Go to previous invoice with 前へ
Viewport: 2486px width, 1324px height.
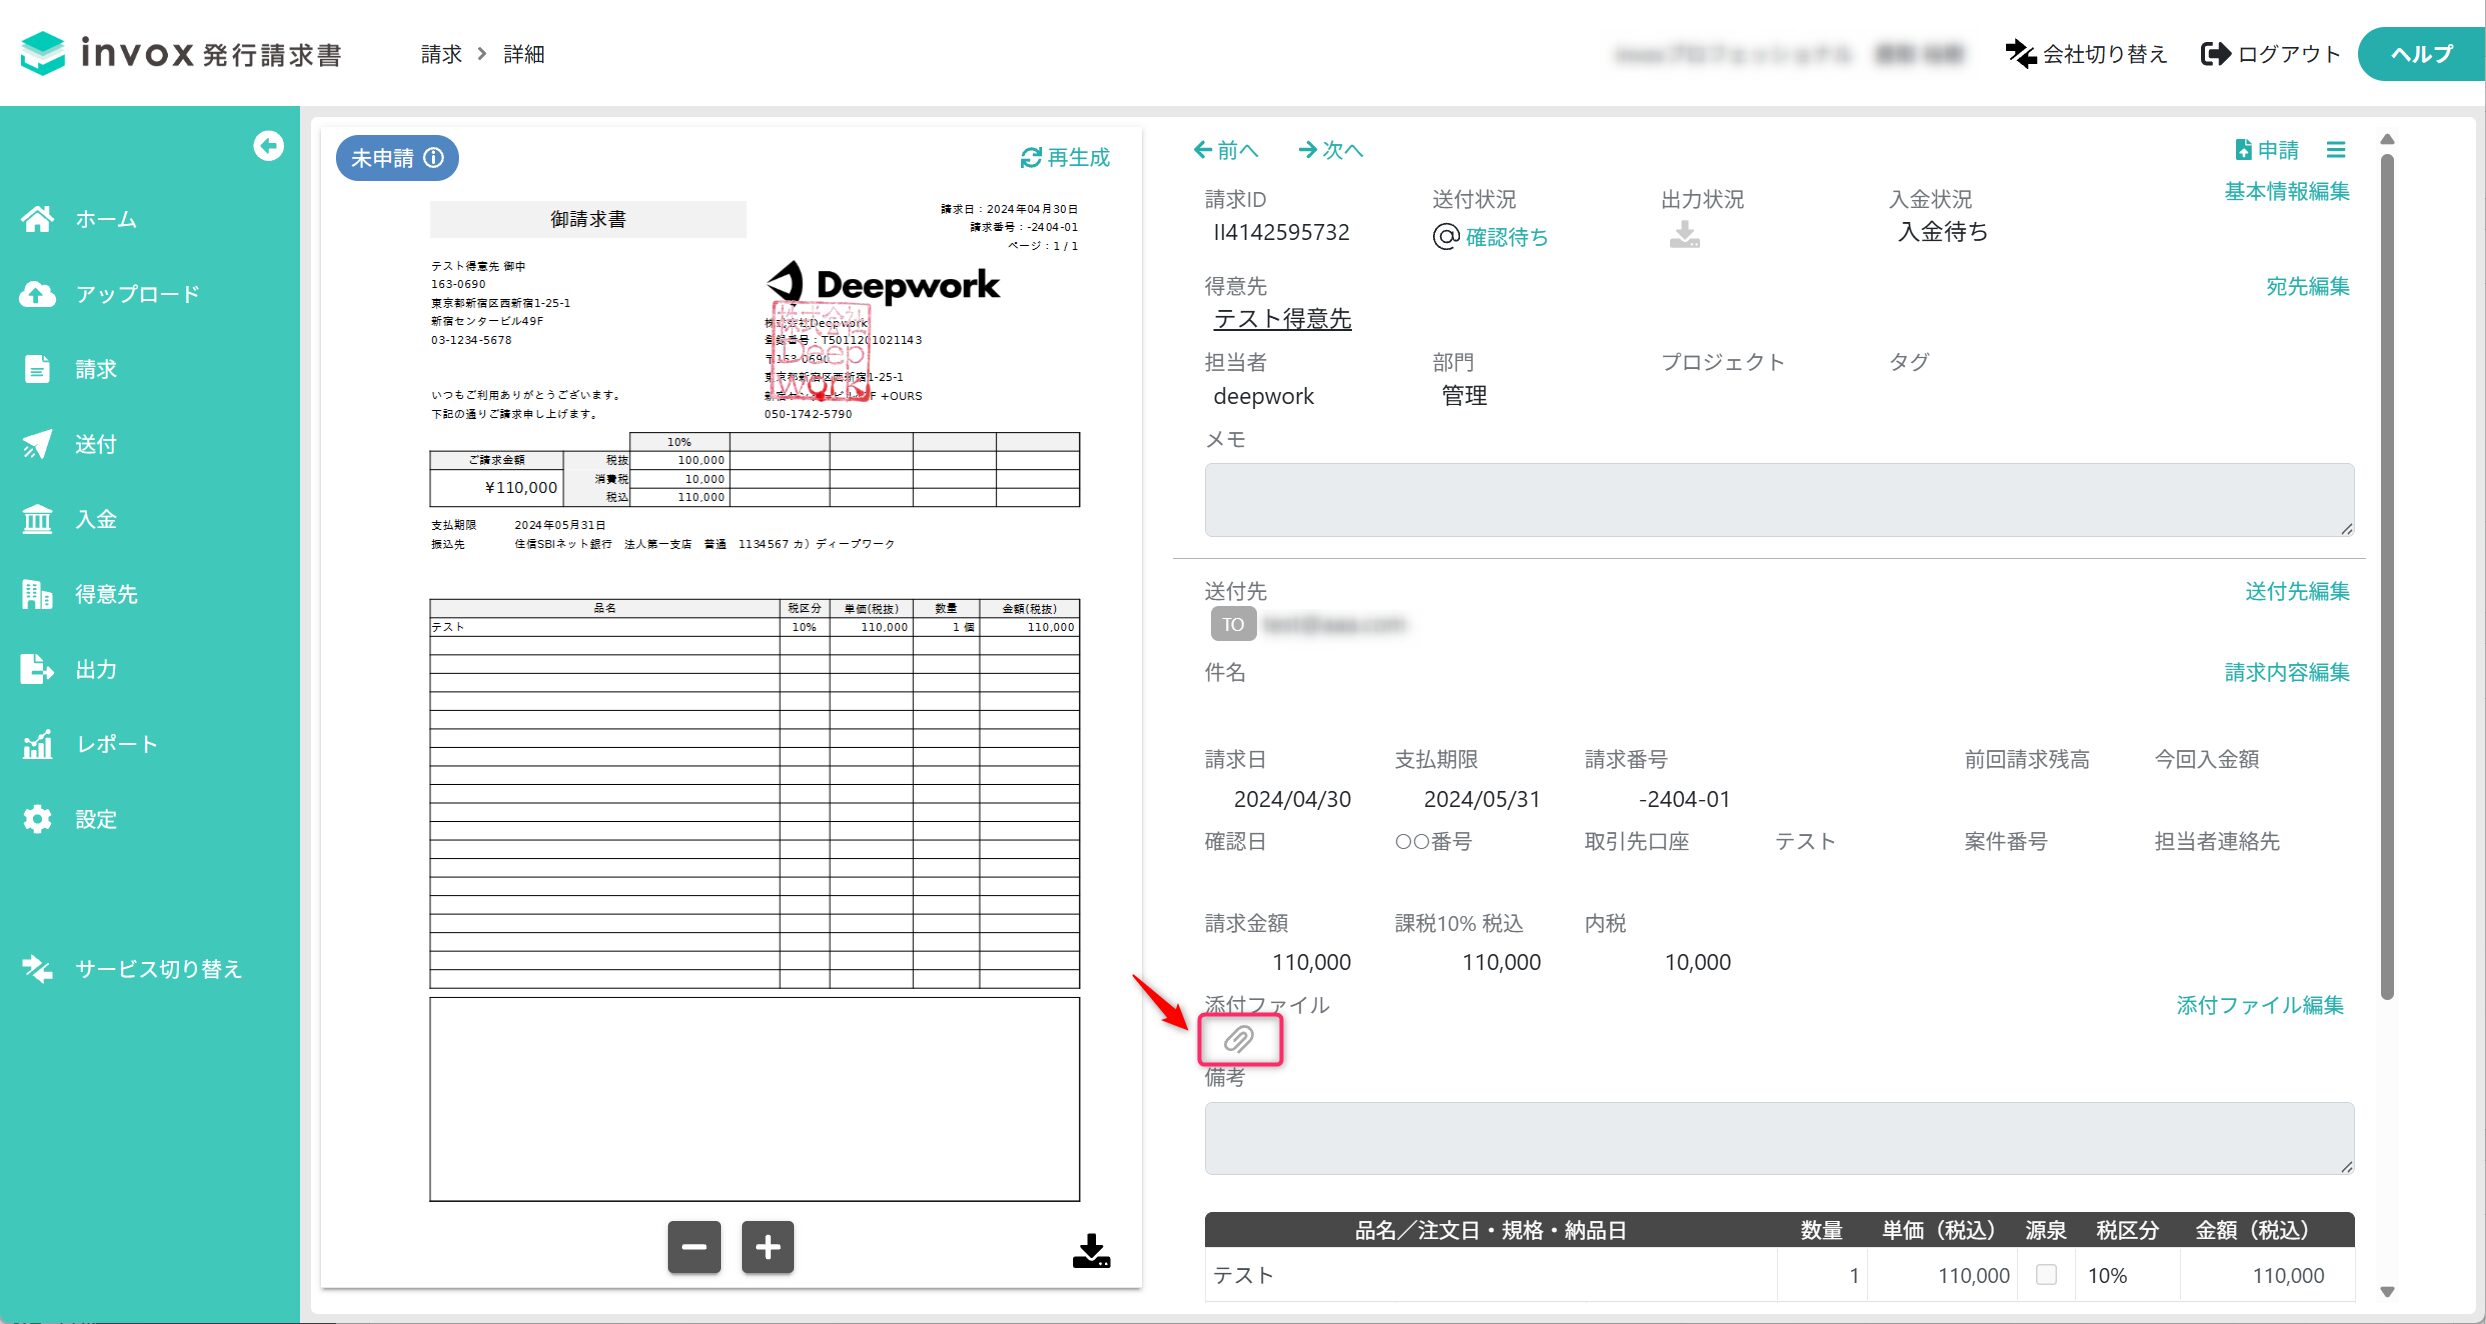[1226, 150]
